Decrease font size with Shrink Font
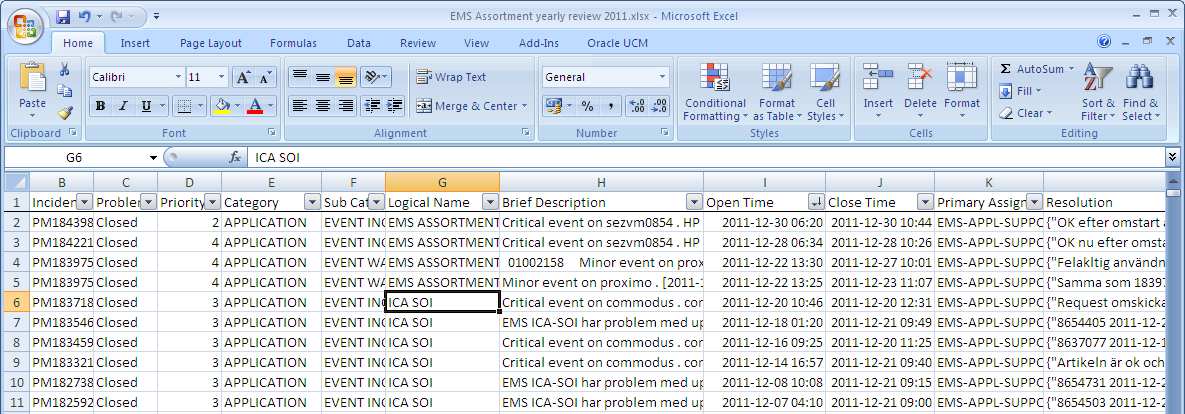 (265, 77)
